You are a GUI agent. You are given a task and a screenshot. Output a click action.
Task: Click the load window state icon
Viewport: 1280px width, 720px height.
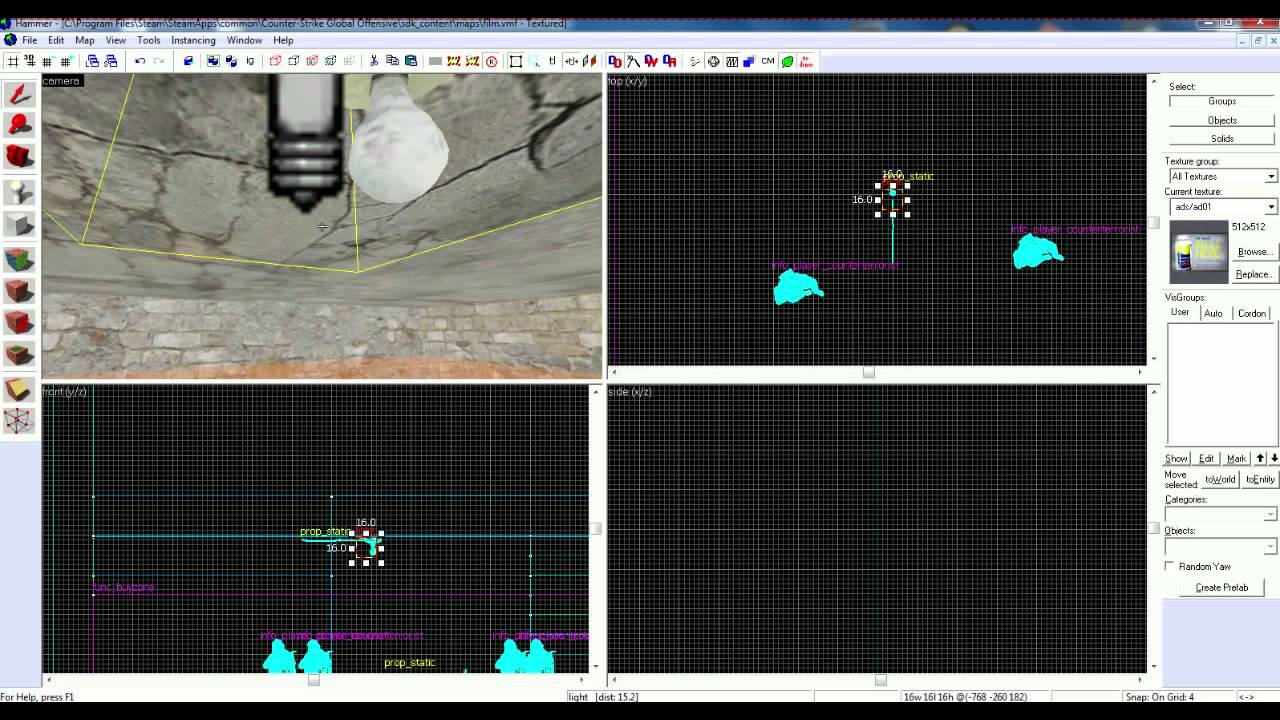coord(92,61)
